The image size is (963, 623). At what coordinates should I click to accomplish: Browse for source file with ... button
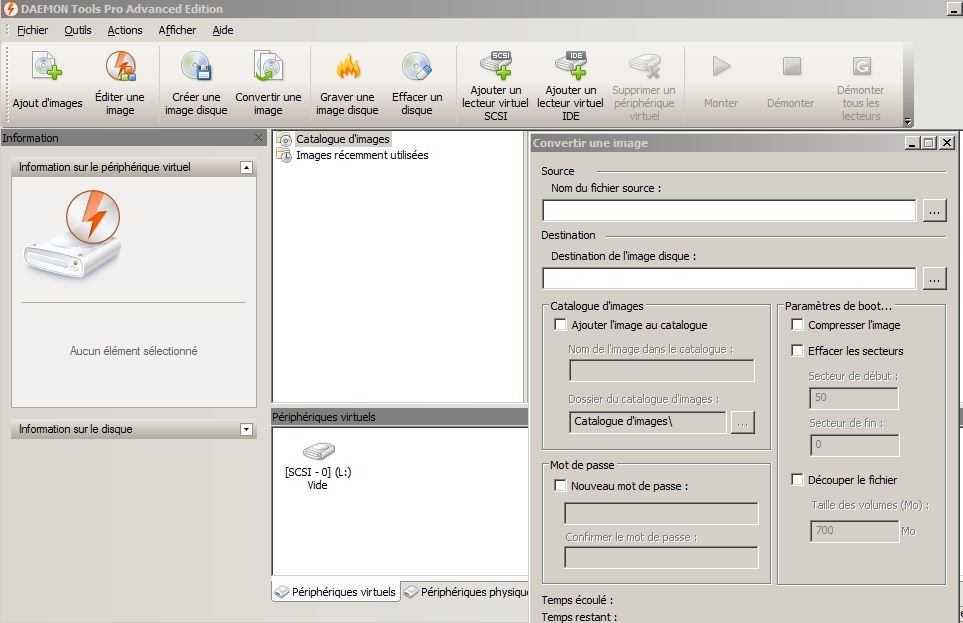934,211
